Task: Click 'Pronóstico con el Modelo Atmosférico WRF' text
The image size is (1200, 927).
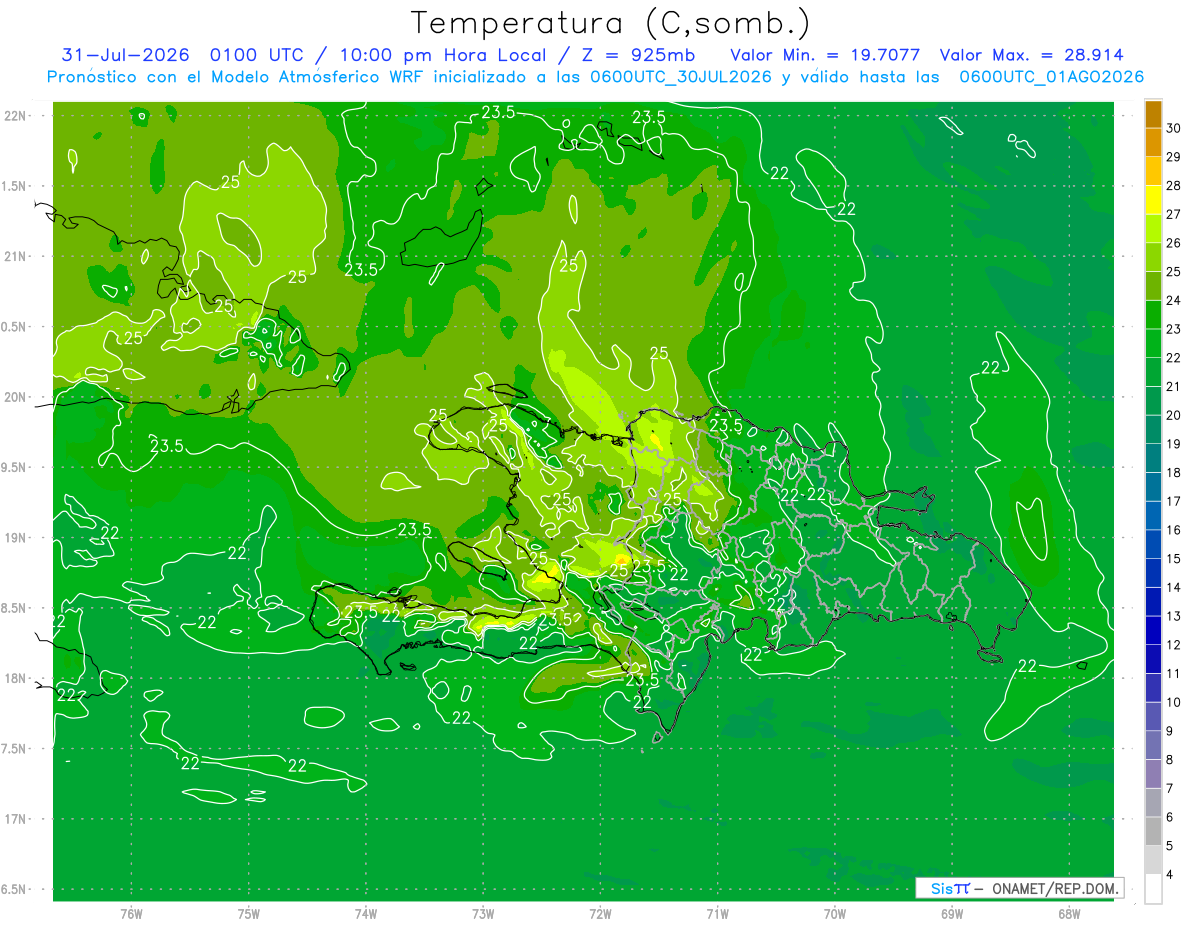Action: pos(238,77)
